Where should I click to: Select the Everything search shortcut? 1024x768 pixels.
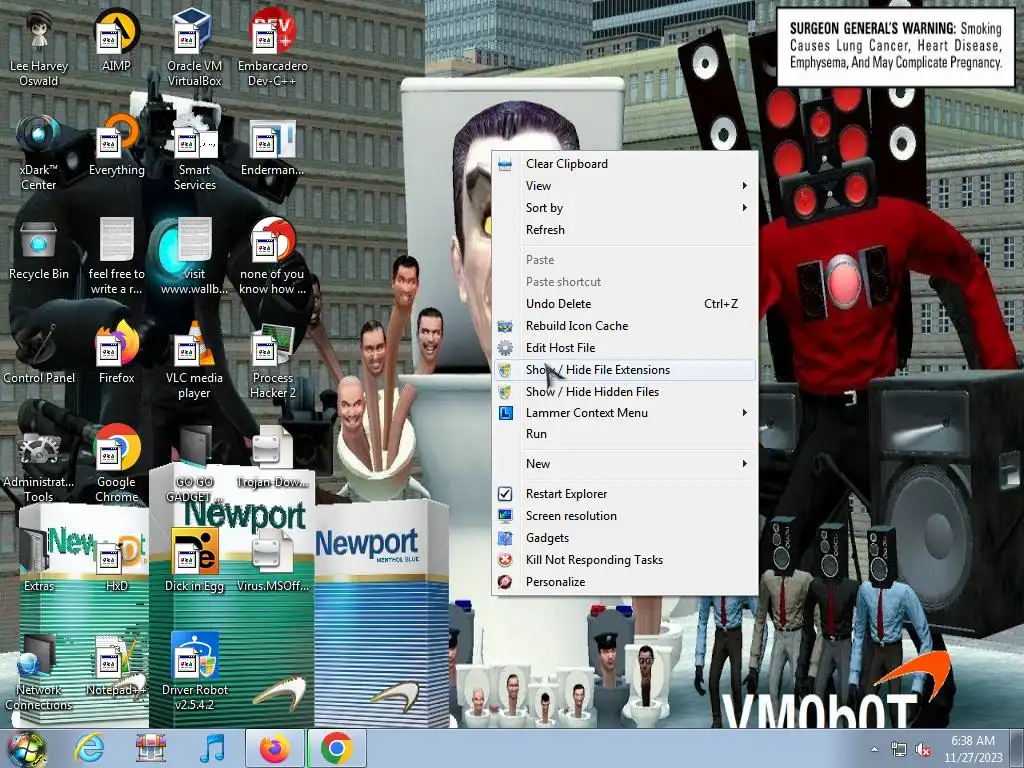[116, 145]
